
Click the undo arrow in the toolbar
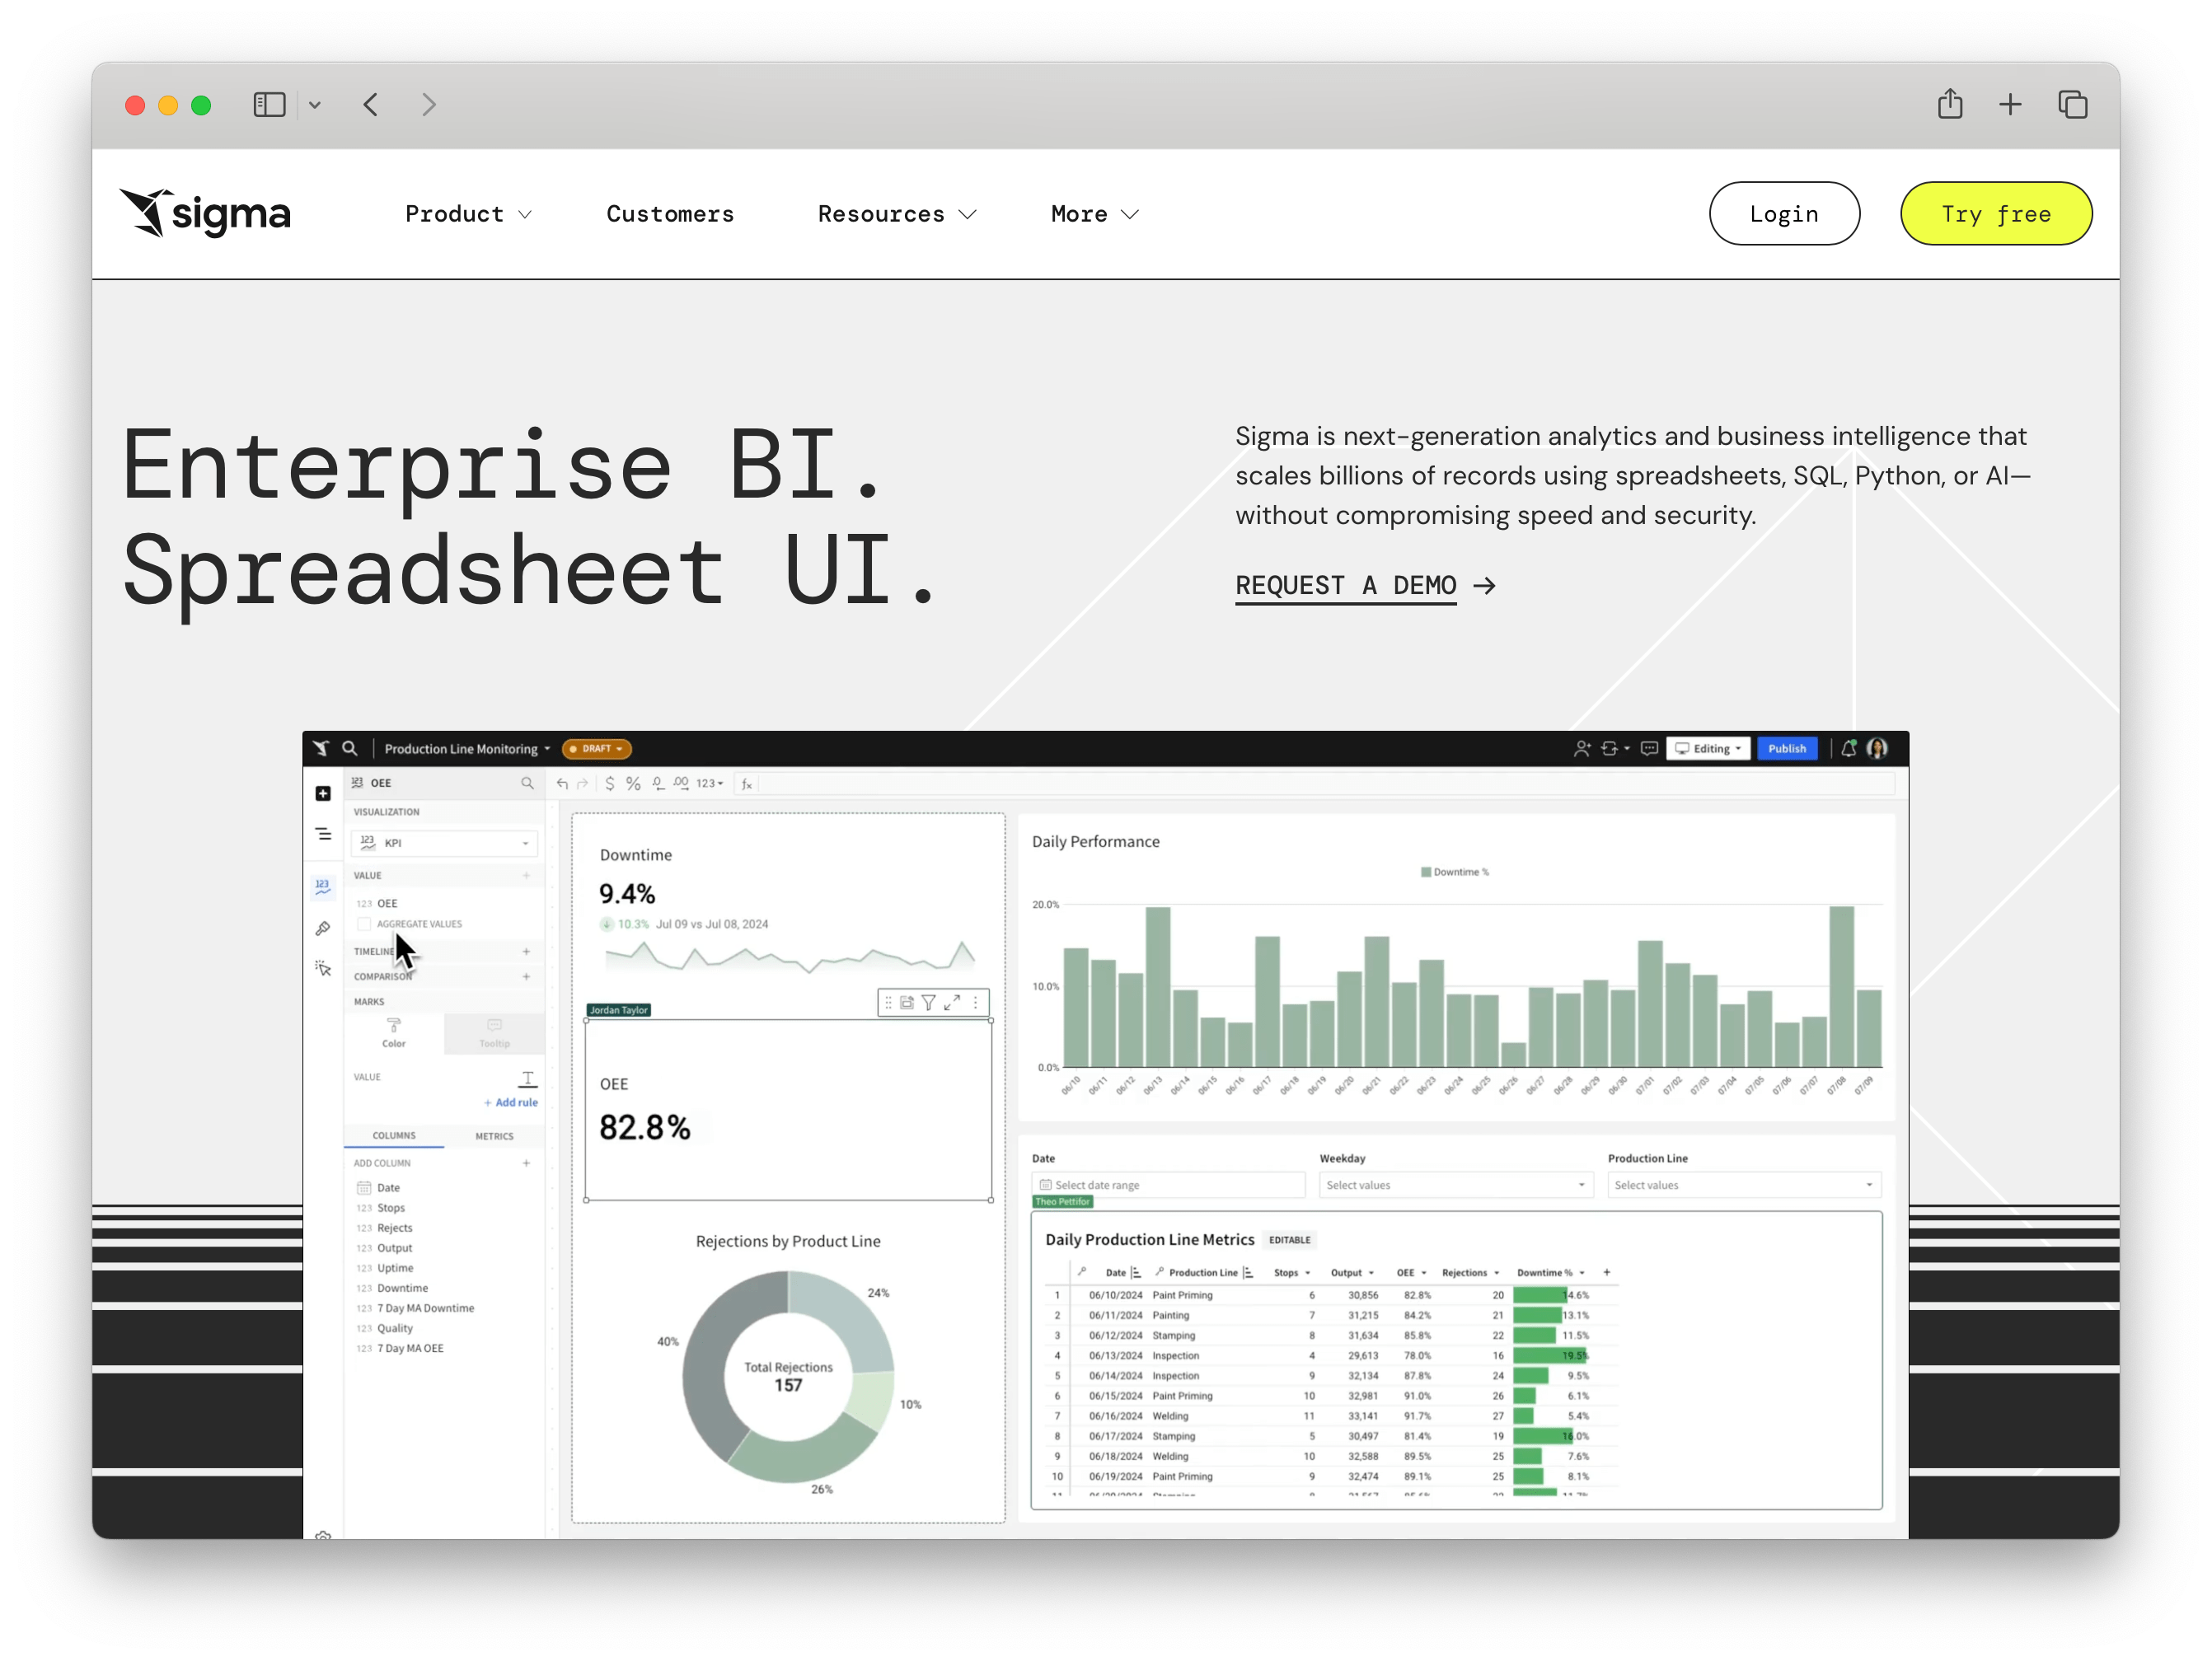pyautogui.click(x=563, y=784)
